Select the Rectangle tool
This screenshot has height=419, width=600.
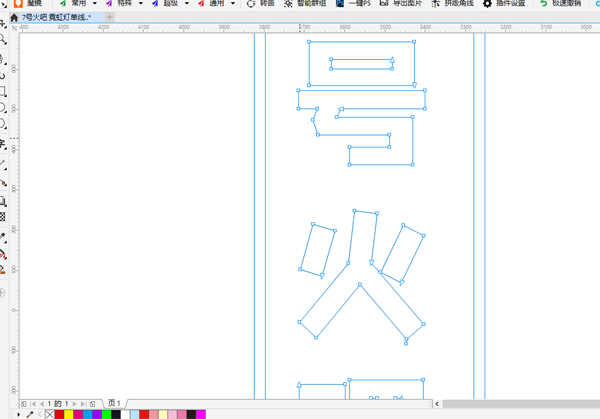[x=3, y=91]
